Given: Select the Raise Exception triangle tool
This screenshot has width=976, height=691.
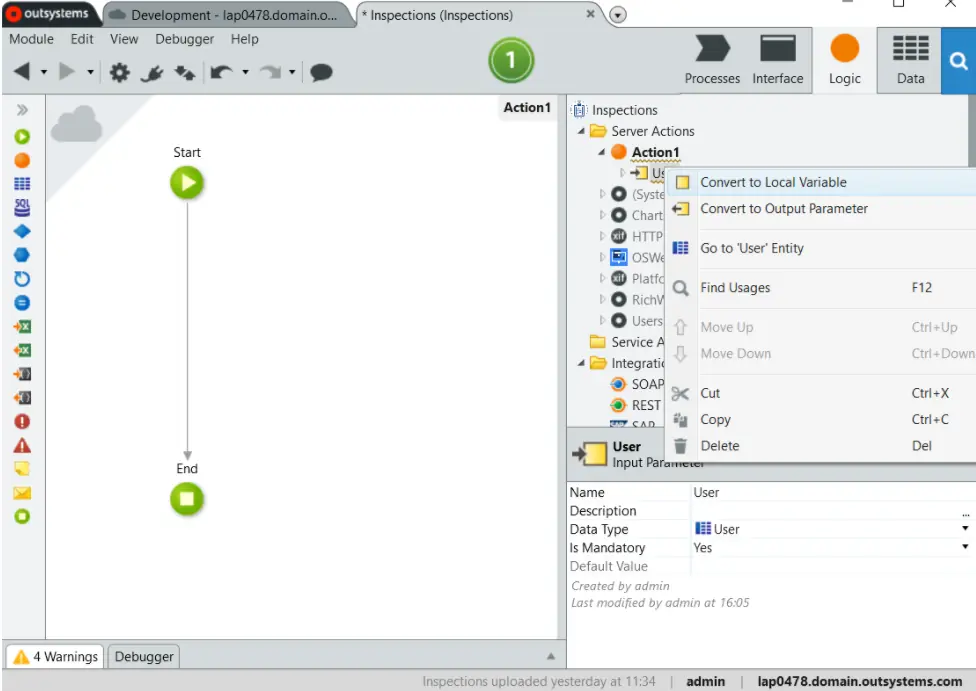Looking at the screenshot, I should click(22, 445).
